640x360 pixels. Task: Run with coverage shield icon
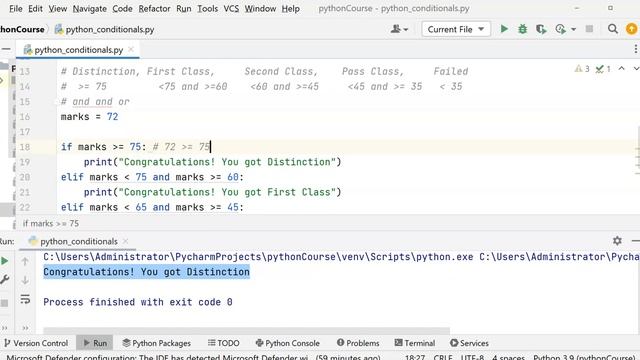coord(541,29)
